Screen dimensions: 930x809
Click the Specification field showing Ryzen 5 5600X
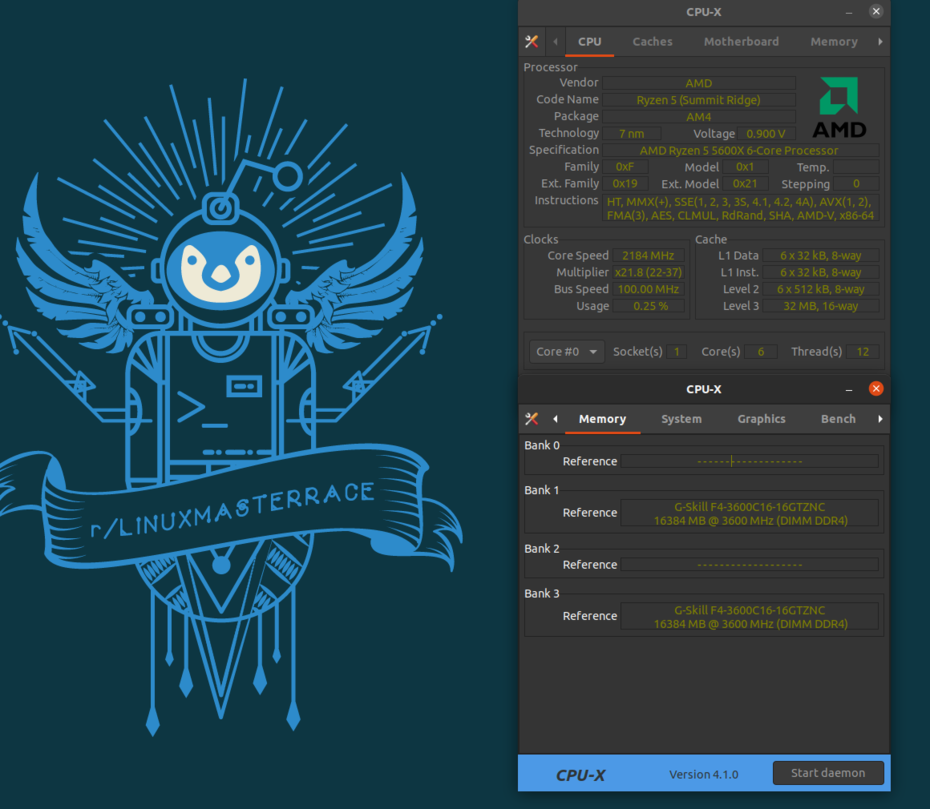[x=740, y=150]
